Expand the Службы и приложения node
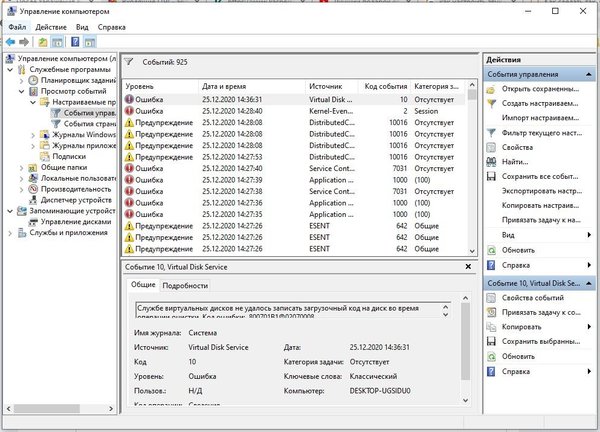 click(9, 233)
